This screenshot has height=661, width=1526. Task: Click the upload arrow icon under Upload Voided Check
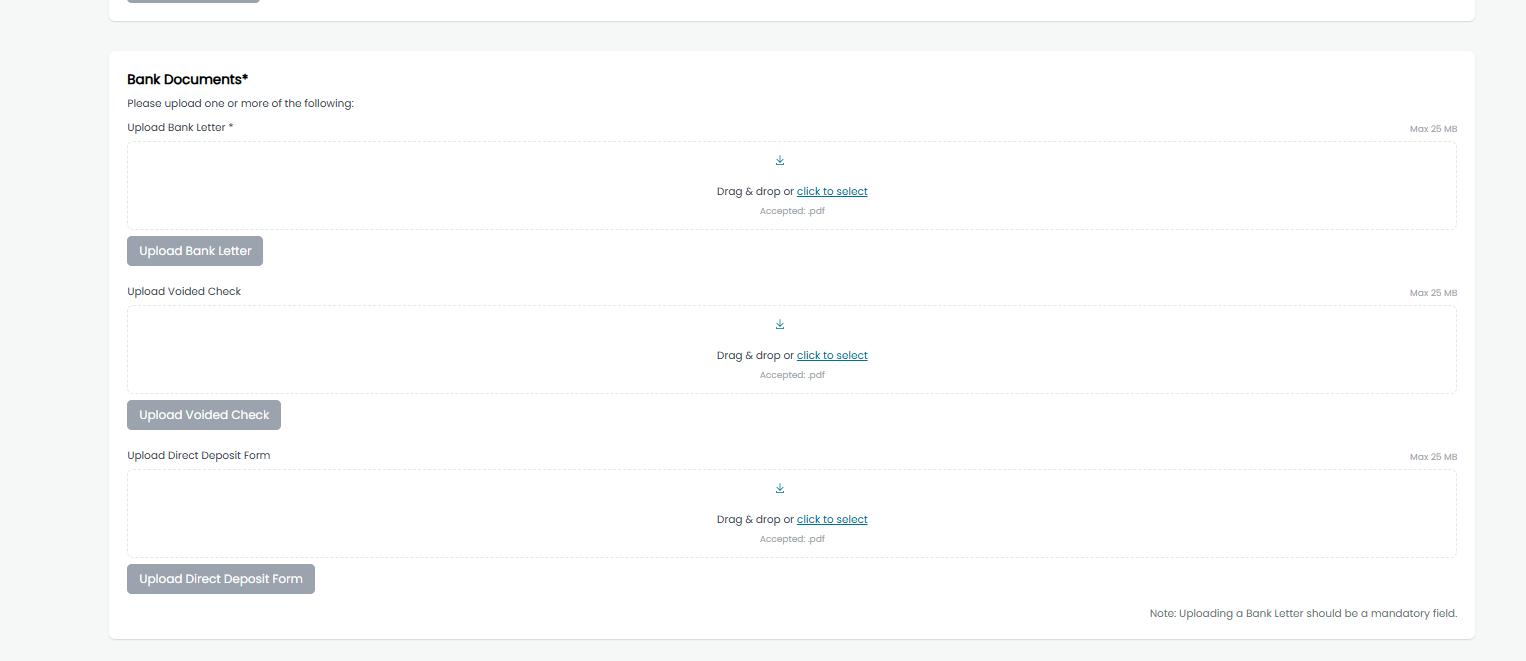tap(780, 324)
